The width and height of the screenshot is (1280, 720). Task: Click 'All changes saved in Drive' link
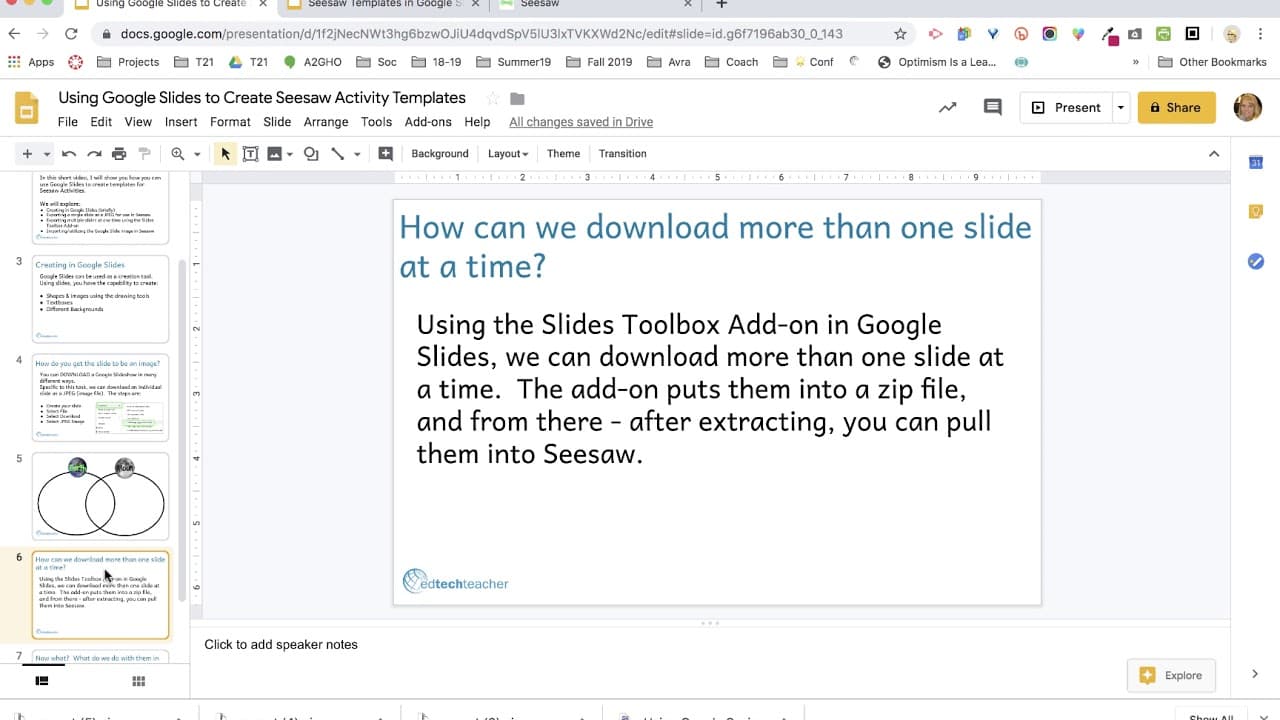[581, 122]
